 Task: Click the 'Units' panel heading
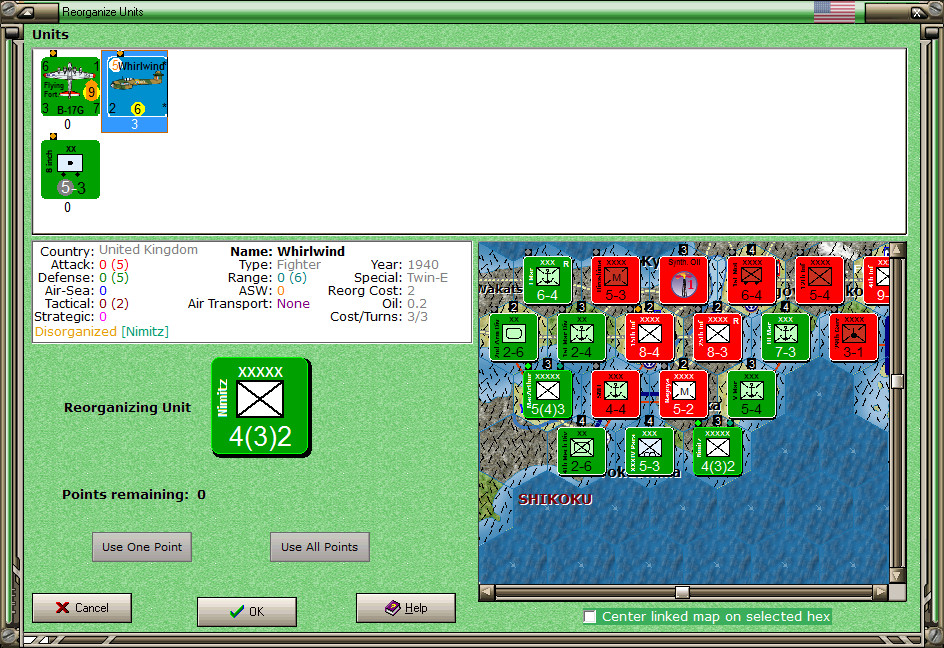51,34
